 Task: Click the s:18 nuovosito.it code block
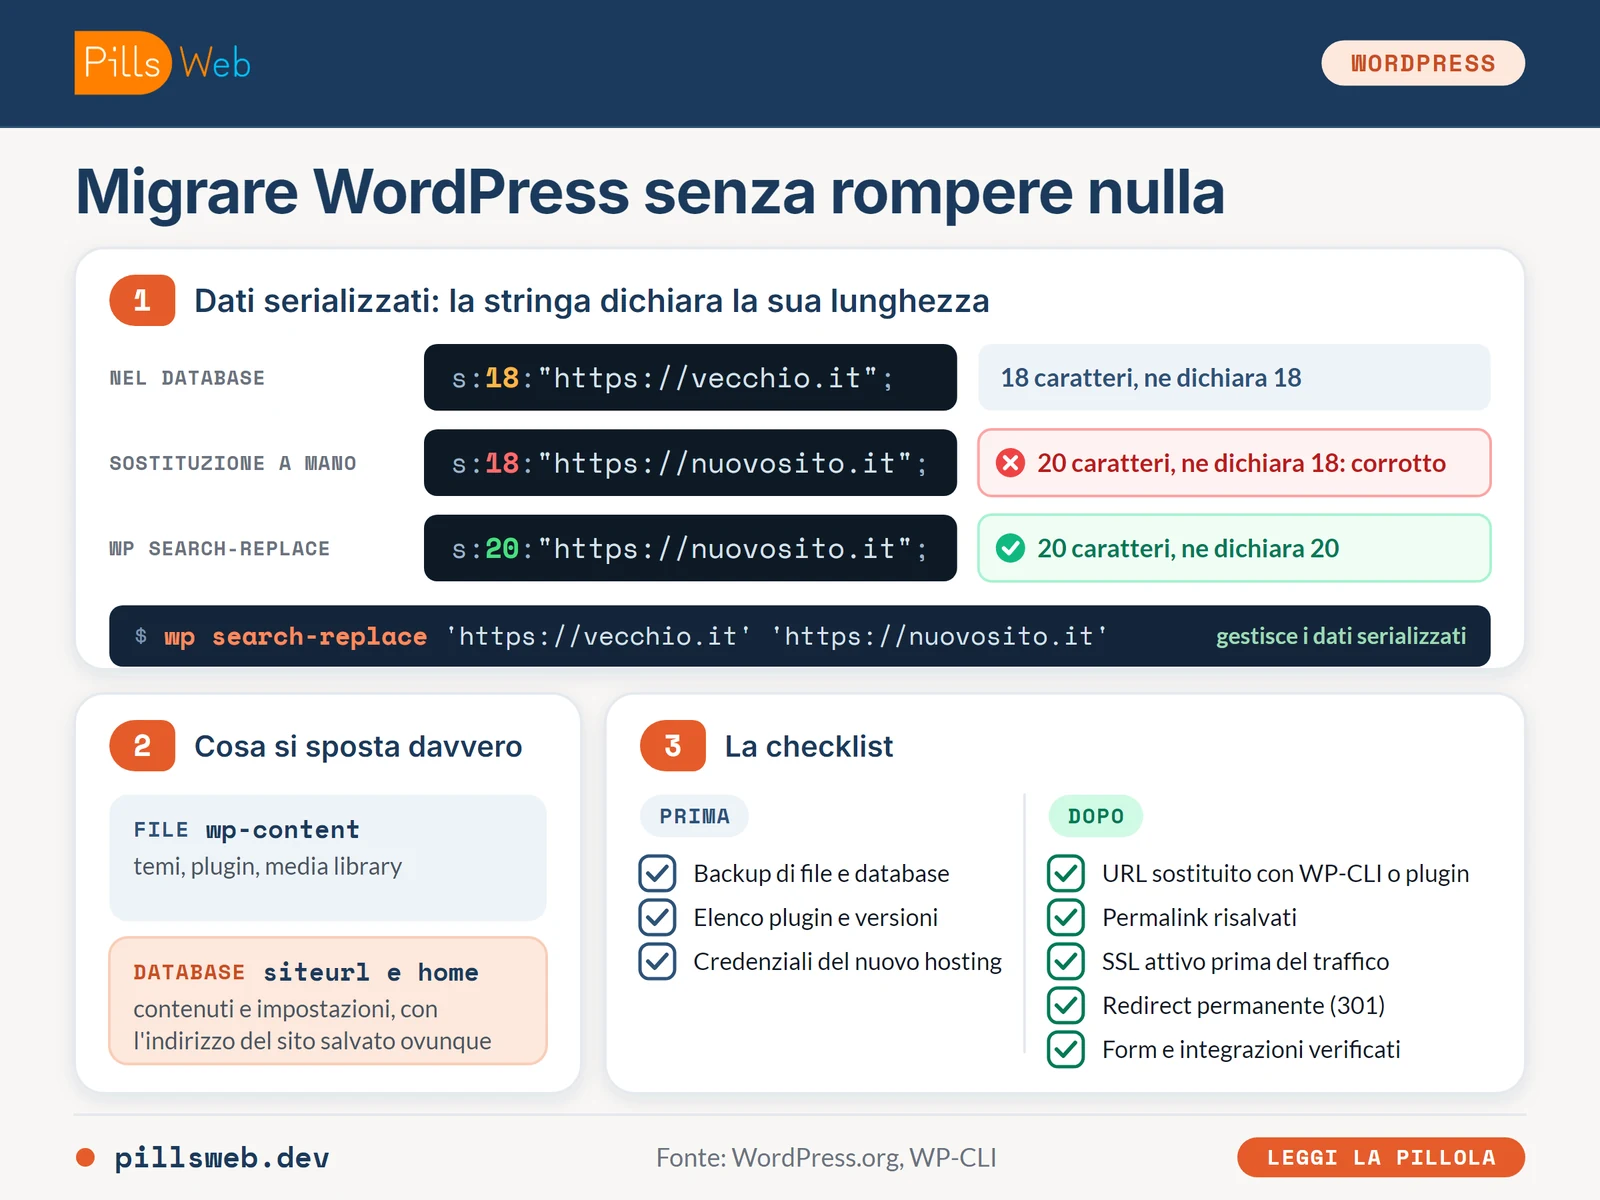pyautogui.click(x=690, y=463)
